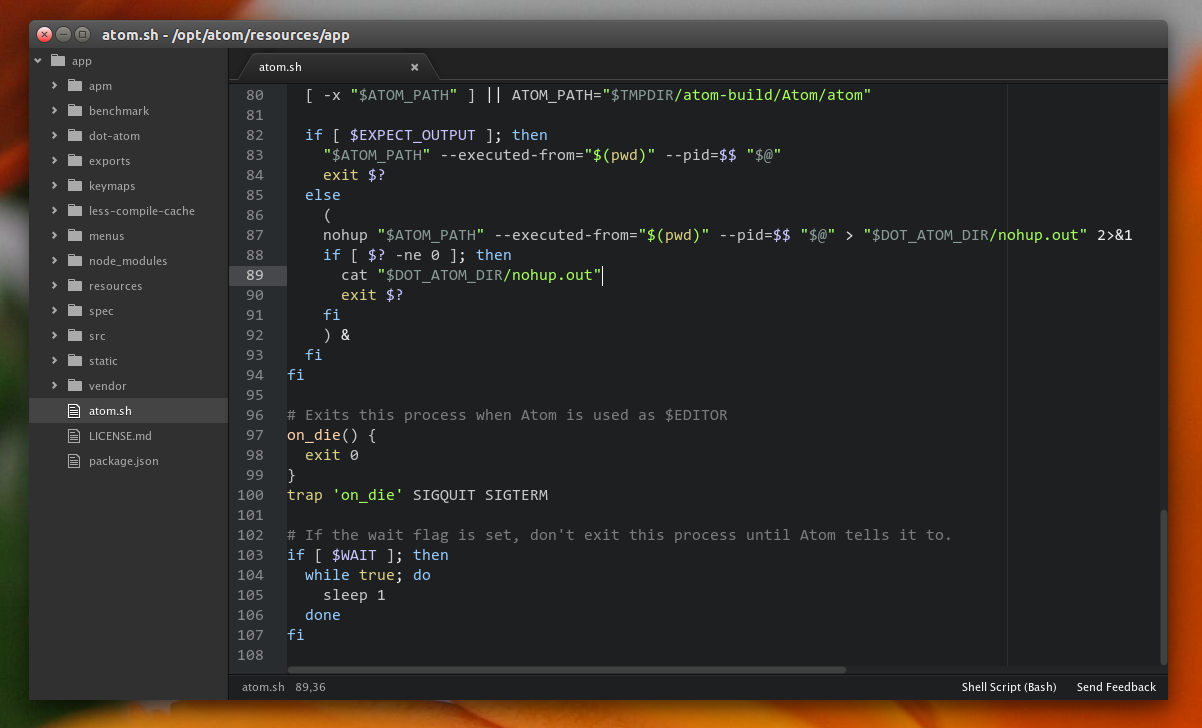
Task: Click the package.json file icon
Action: pyautogui.click(x=72, y=460)
